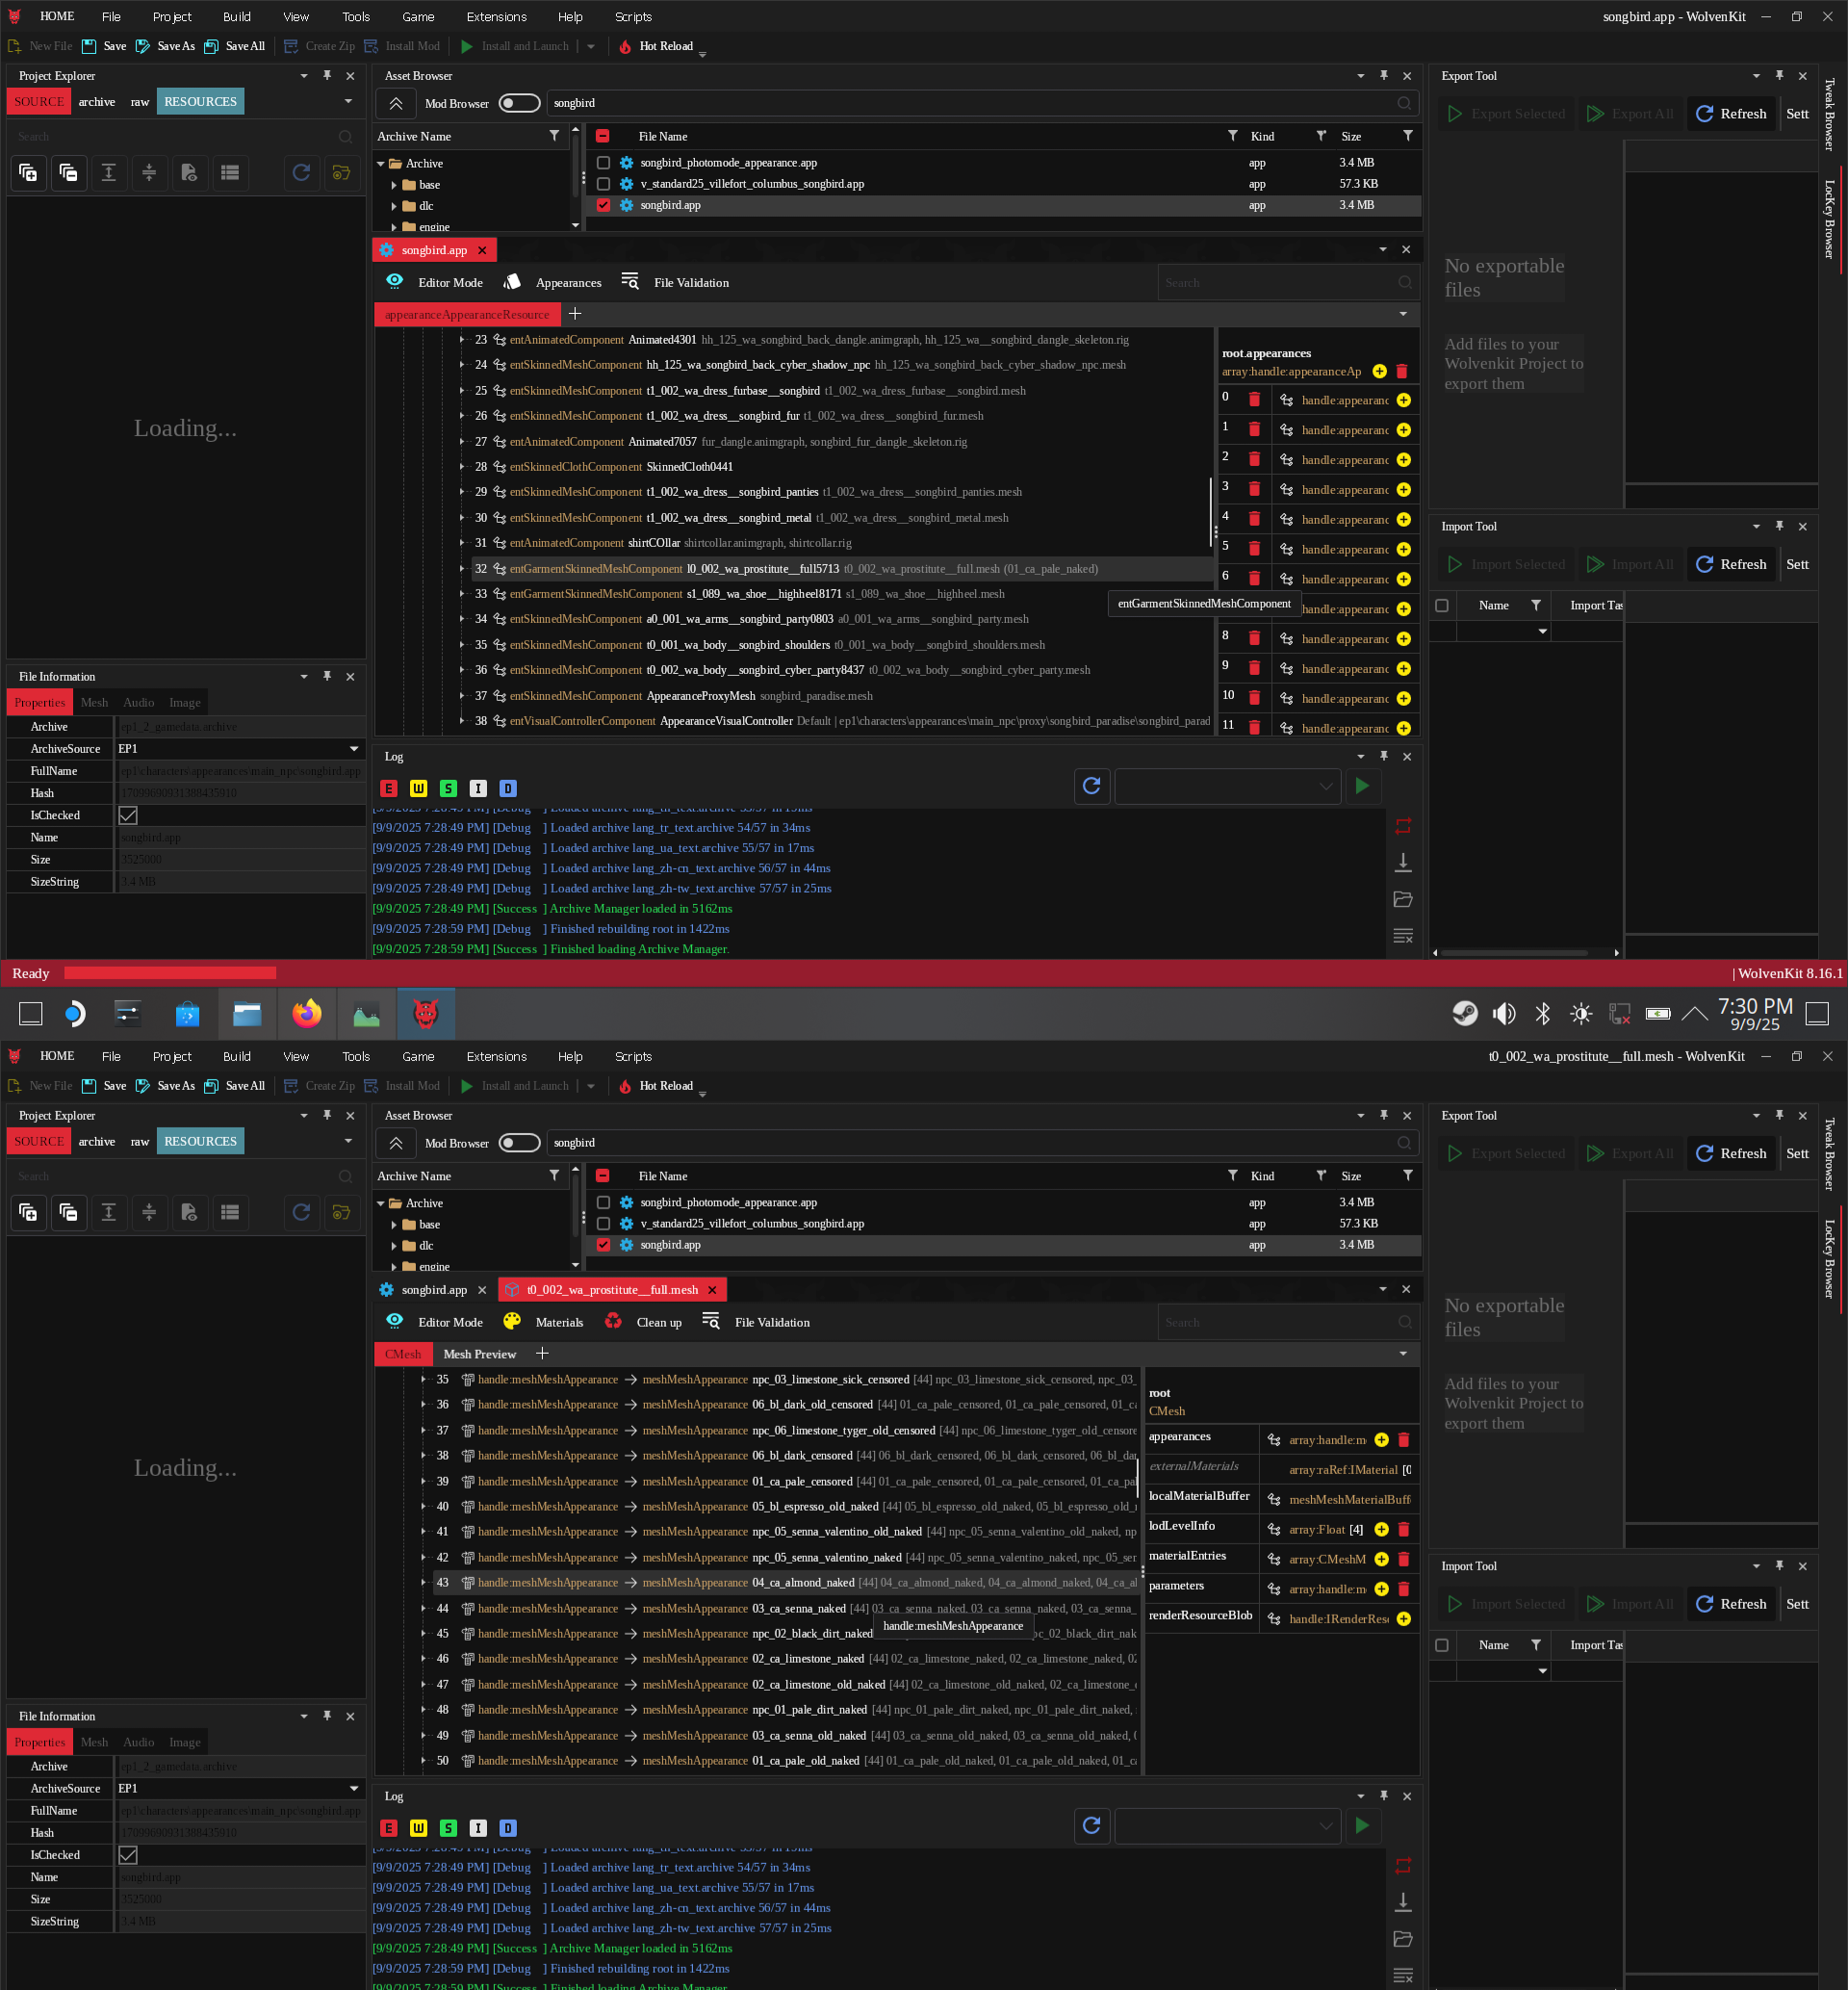The width and height of the screenshot is (1848, 1990).
Task: Click the WolvenKit red wolf taskbar icon
Action: 425,1013
